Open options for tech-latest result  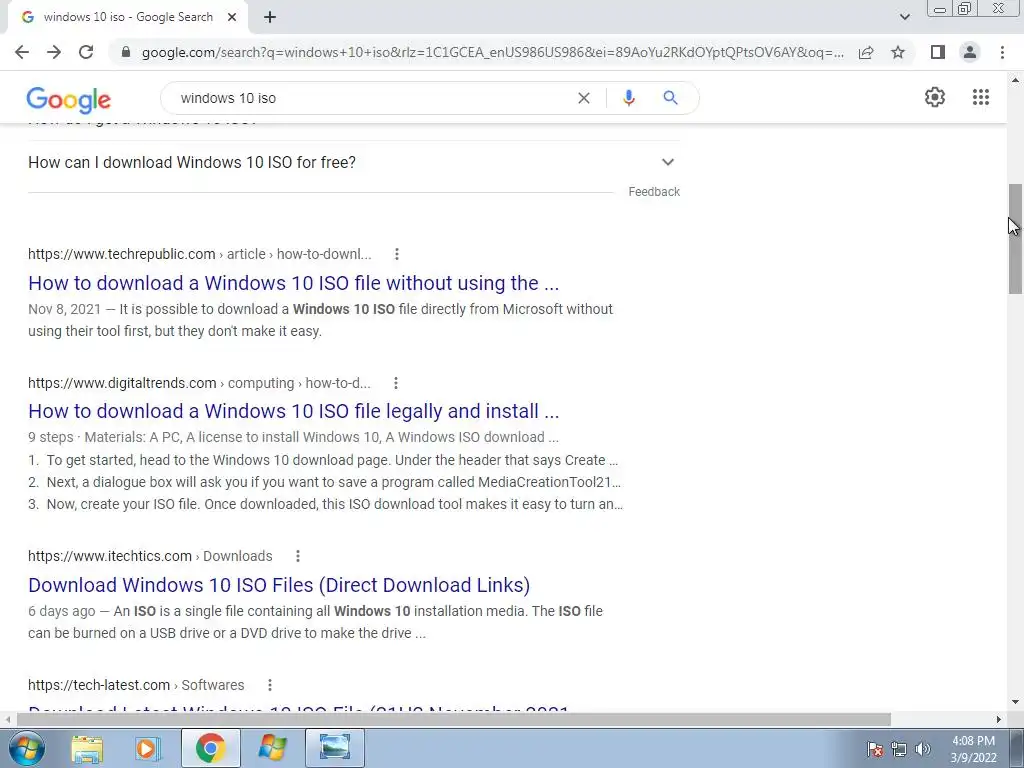270,685
